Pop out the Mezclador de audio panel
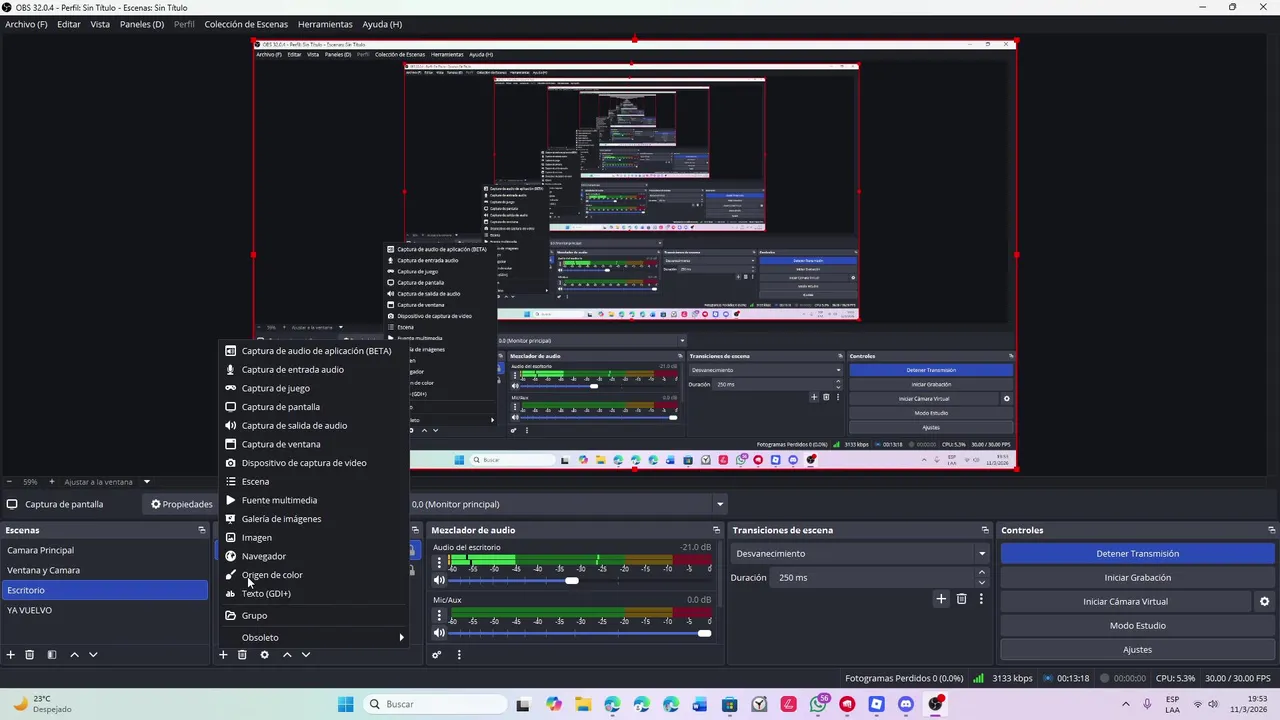 716,530
